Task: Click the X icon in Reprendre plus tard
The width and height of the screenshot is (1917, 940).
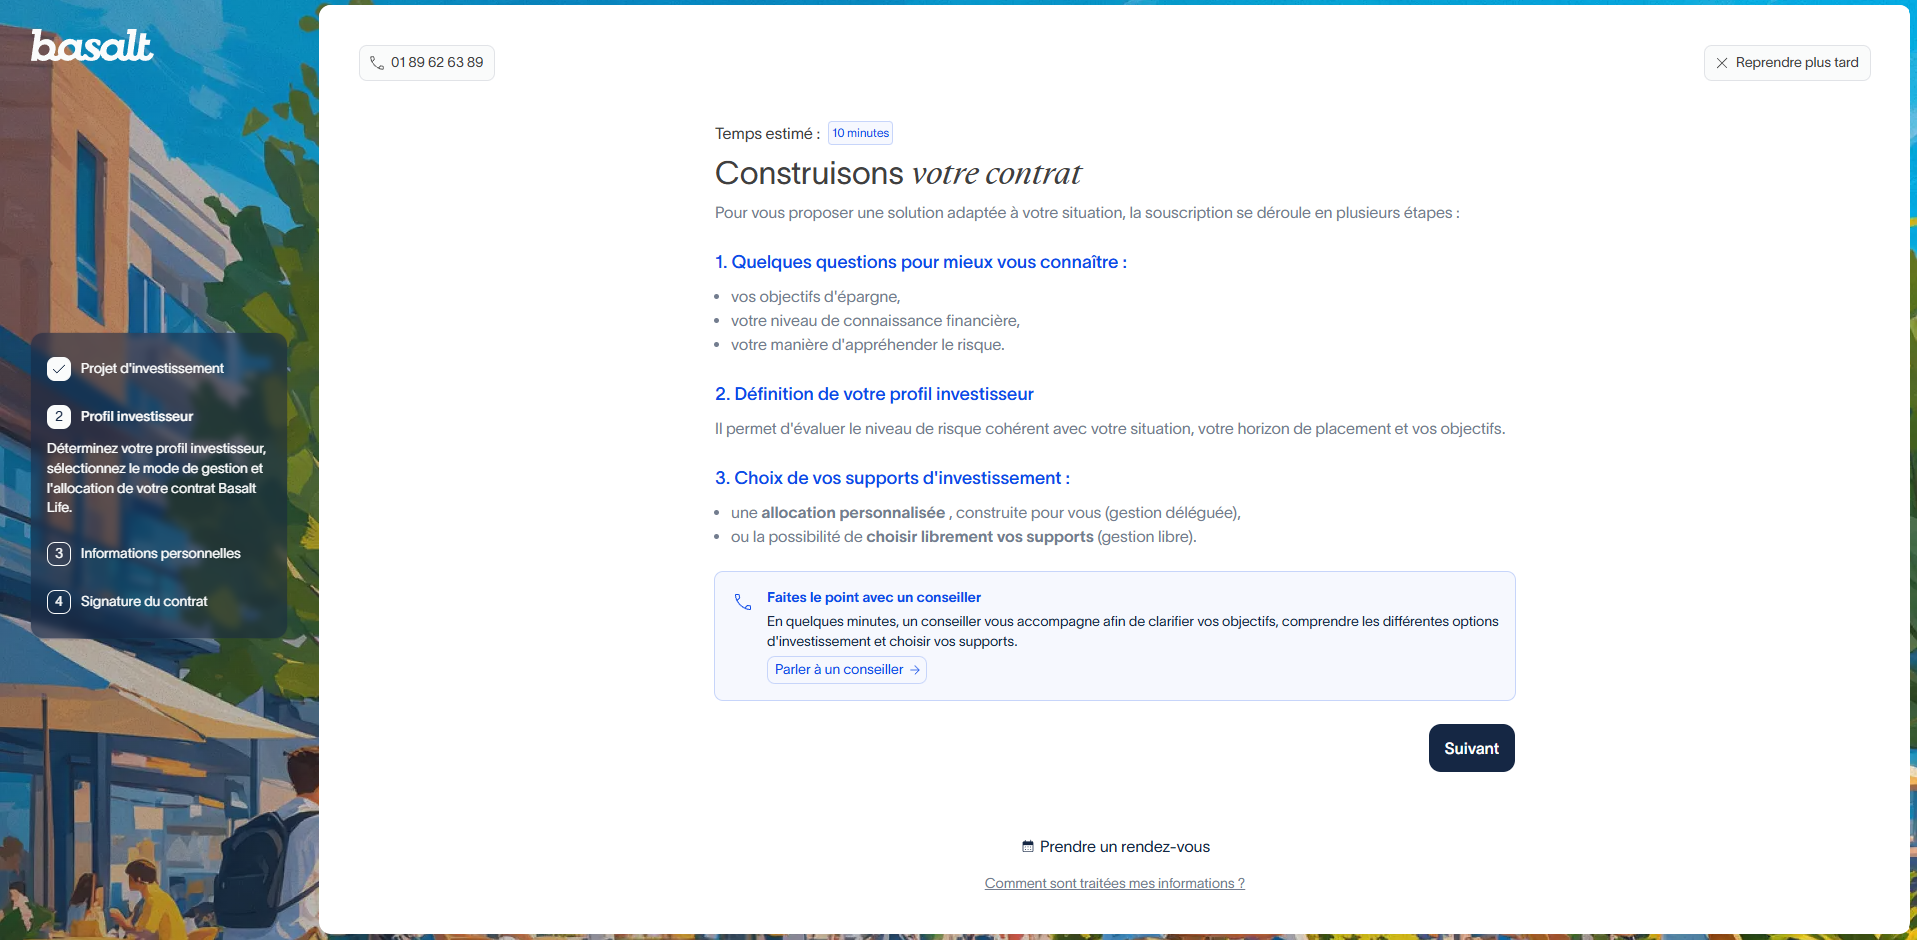Action: (x=1722, y=63)
